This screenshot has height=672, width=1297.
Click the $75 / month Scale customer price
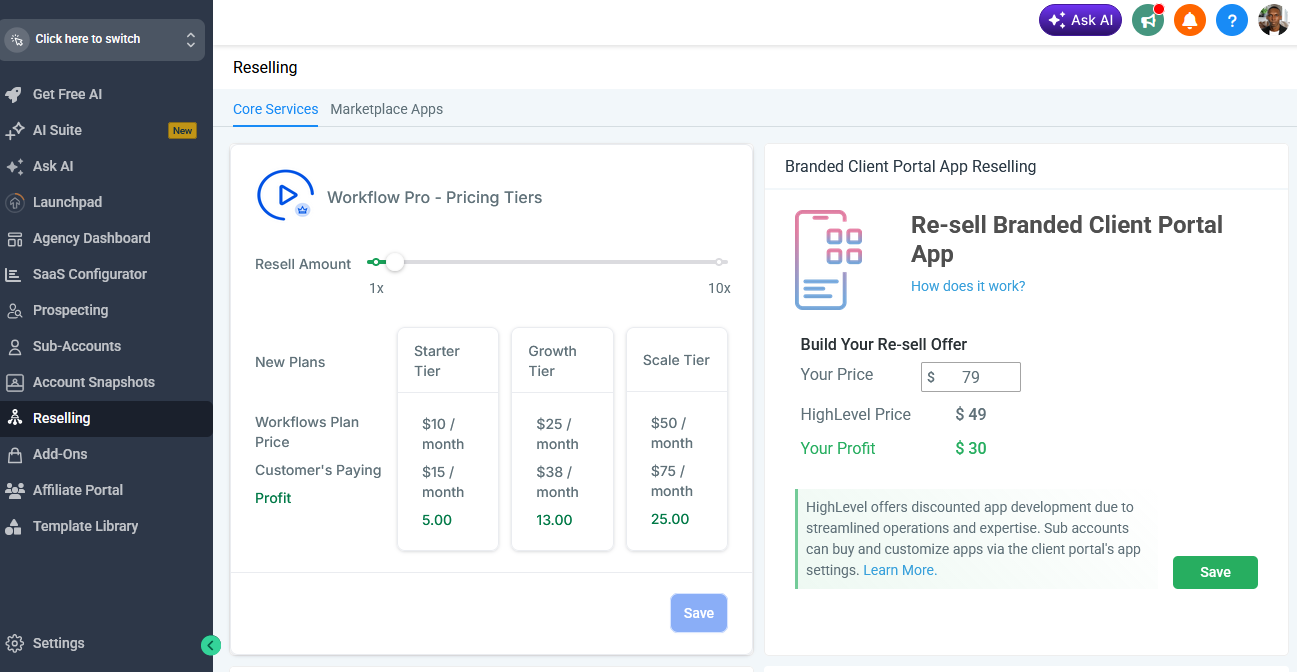point(672,481)
